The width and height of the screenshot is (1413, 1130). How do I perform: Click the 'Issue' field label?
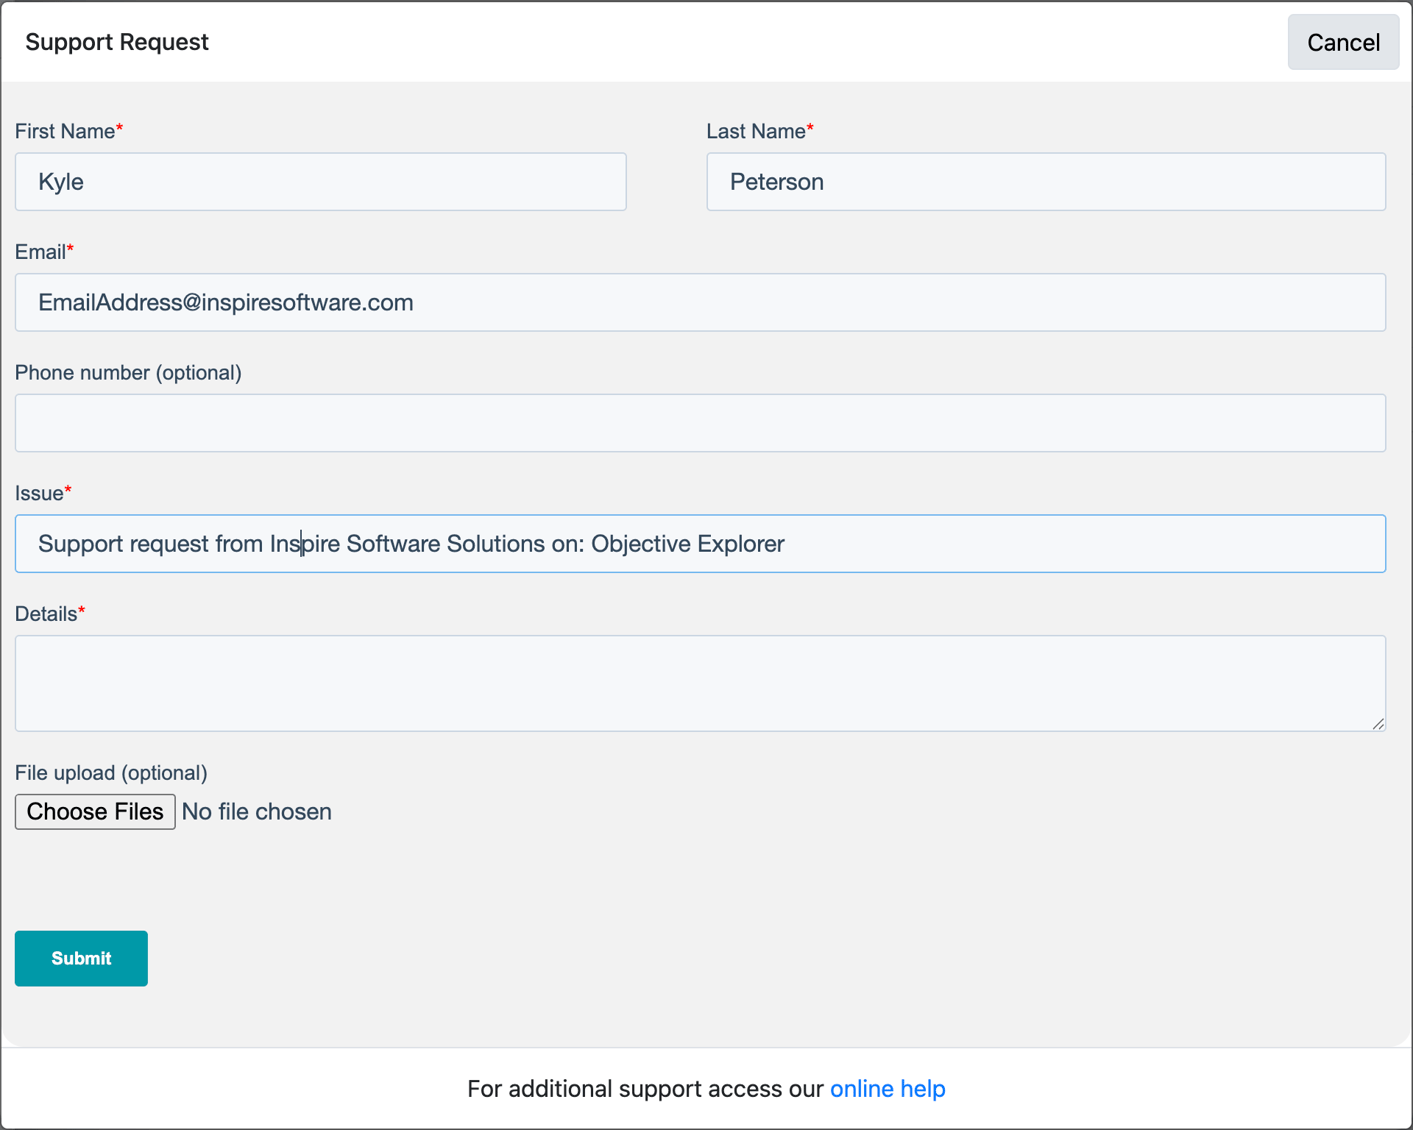click(x=43, y=493)
